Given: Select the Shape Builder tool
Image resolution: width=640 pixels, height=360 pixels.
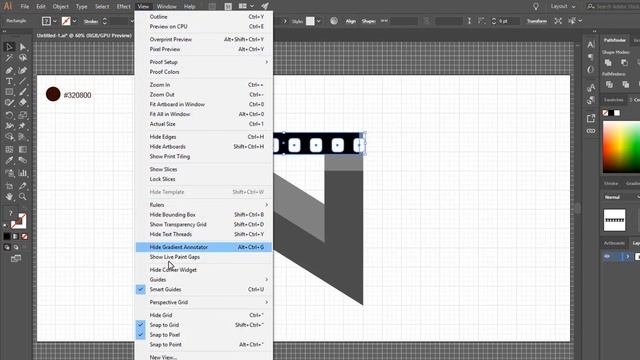Looking at the screenshot, I should [x=9, y=137].
